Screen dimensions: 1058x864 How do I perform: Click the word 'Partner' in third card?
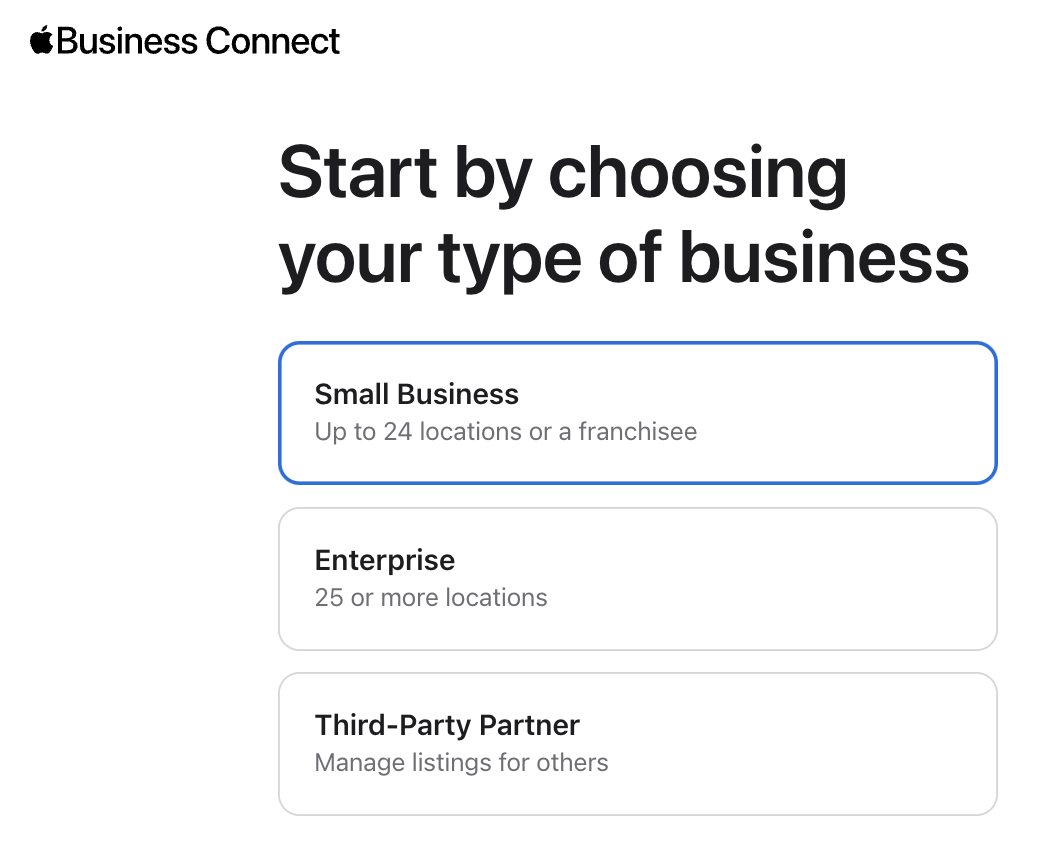pos(529,726)
